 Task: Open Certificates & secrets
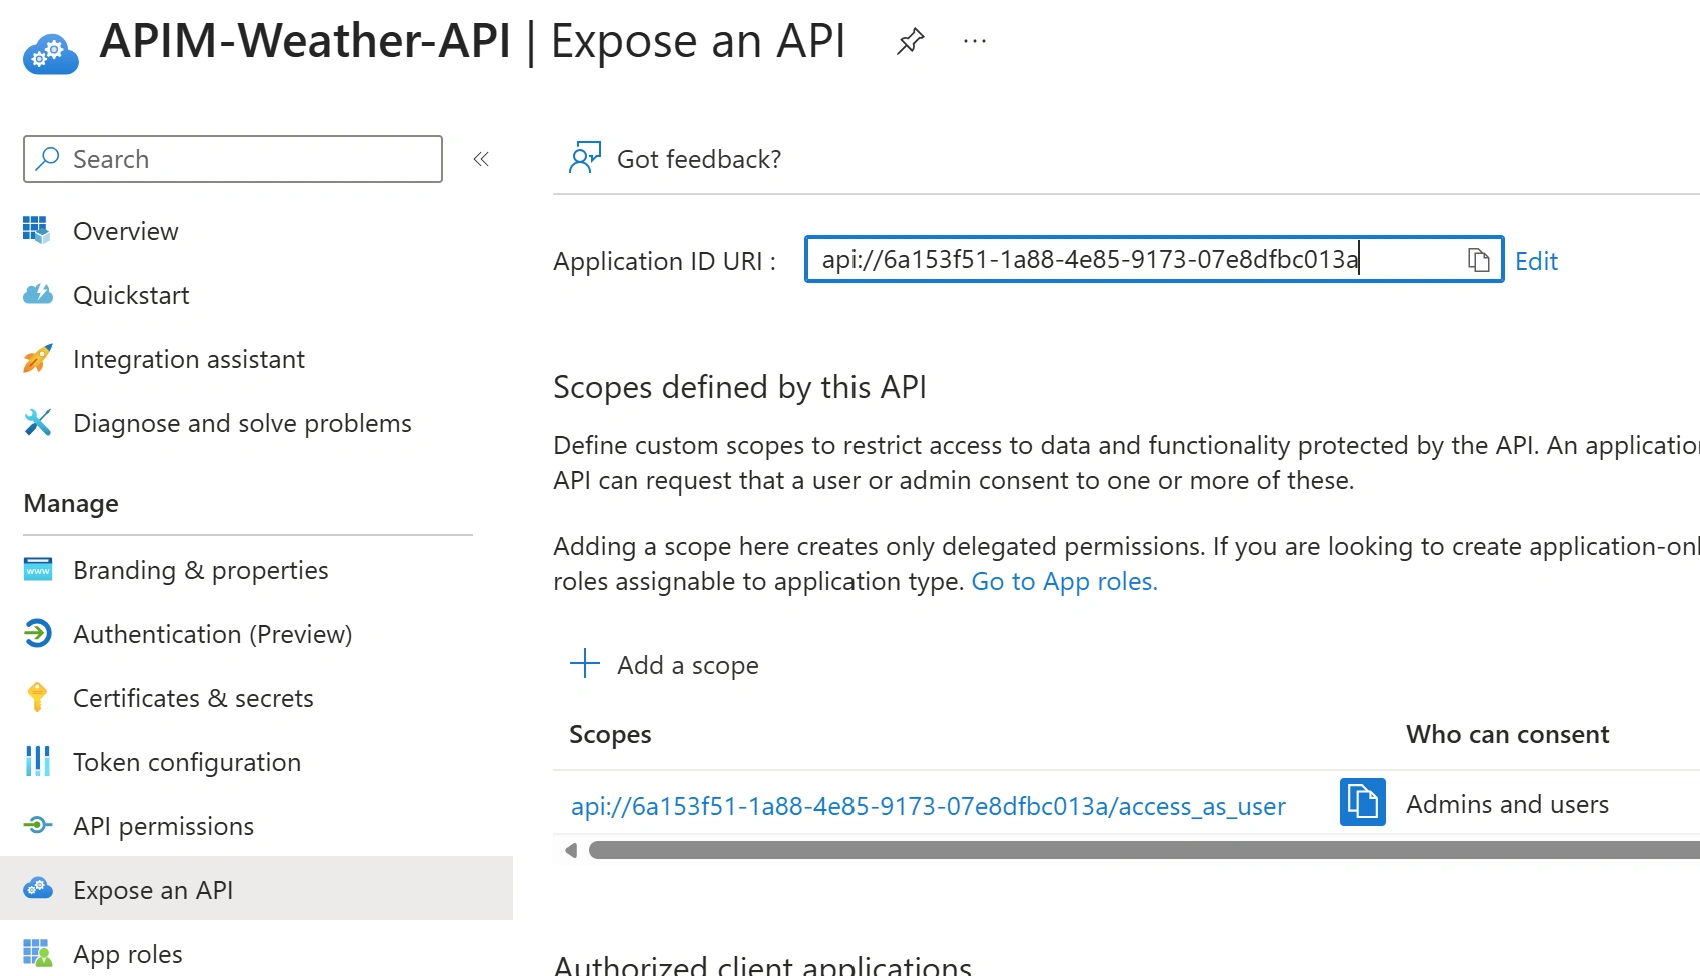pyautogui.click(x=193, y=698)
